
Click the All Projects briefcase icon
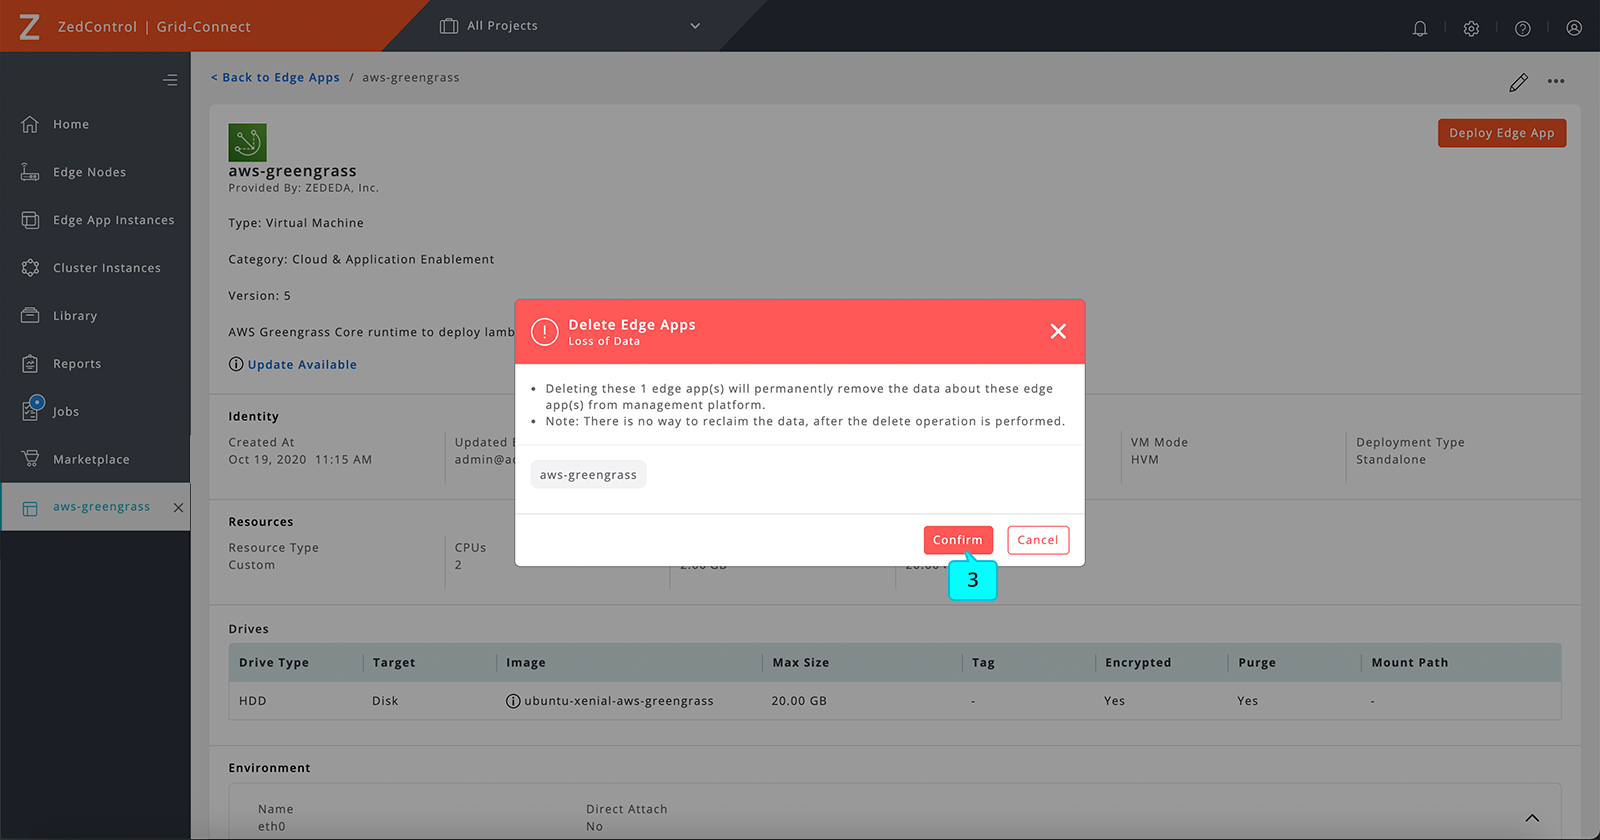pyautogui.click(x=449, y=26)
